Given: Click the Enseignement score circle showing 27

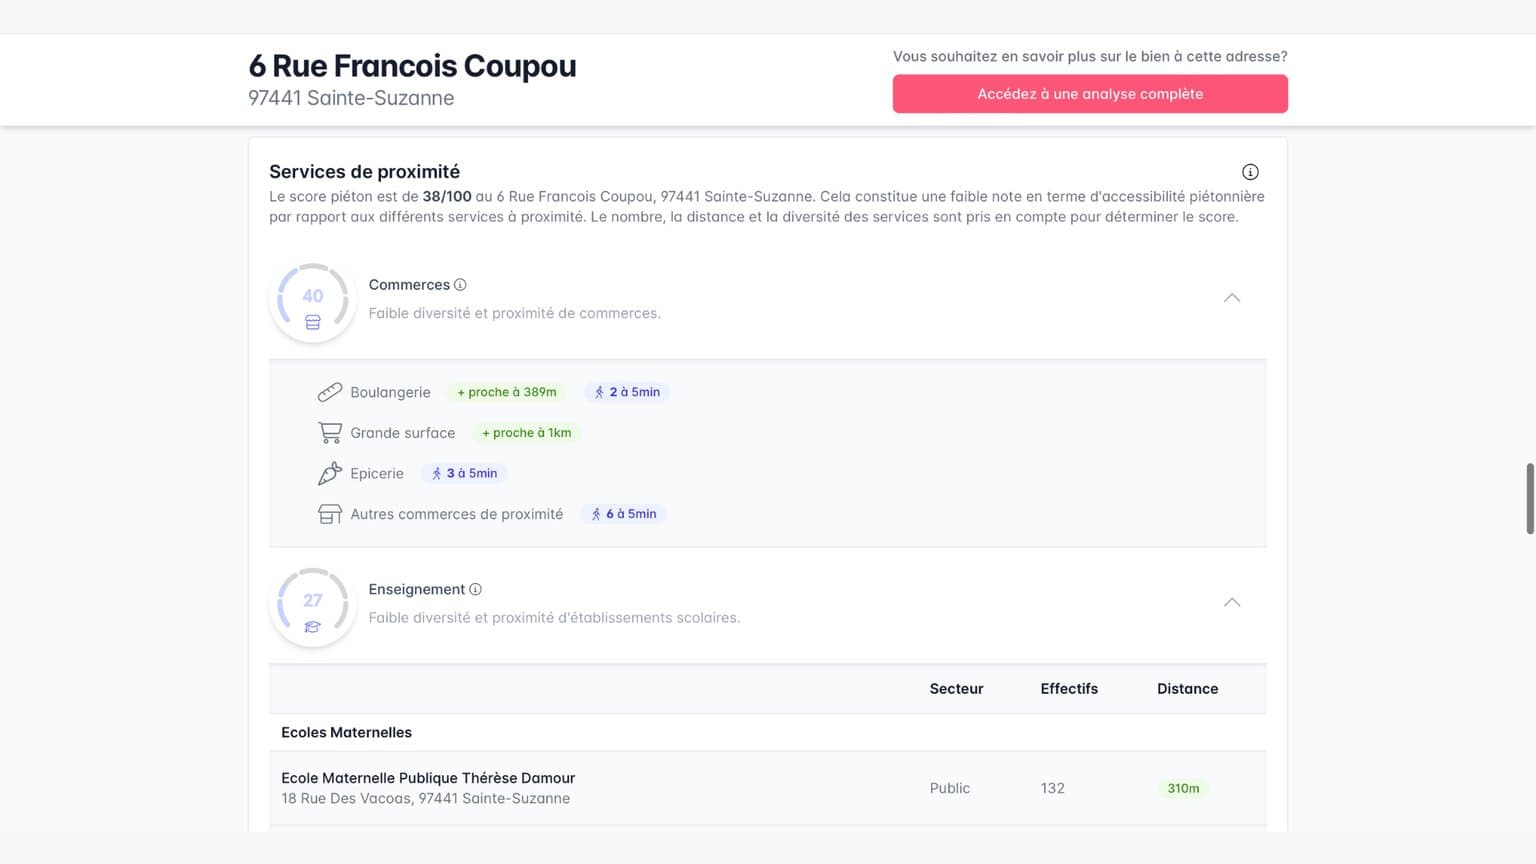Looking at the screenshot, I should point(312,601).
